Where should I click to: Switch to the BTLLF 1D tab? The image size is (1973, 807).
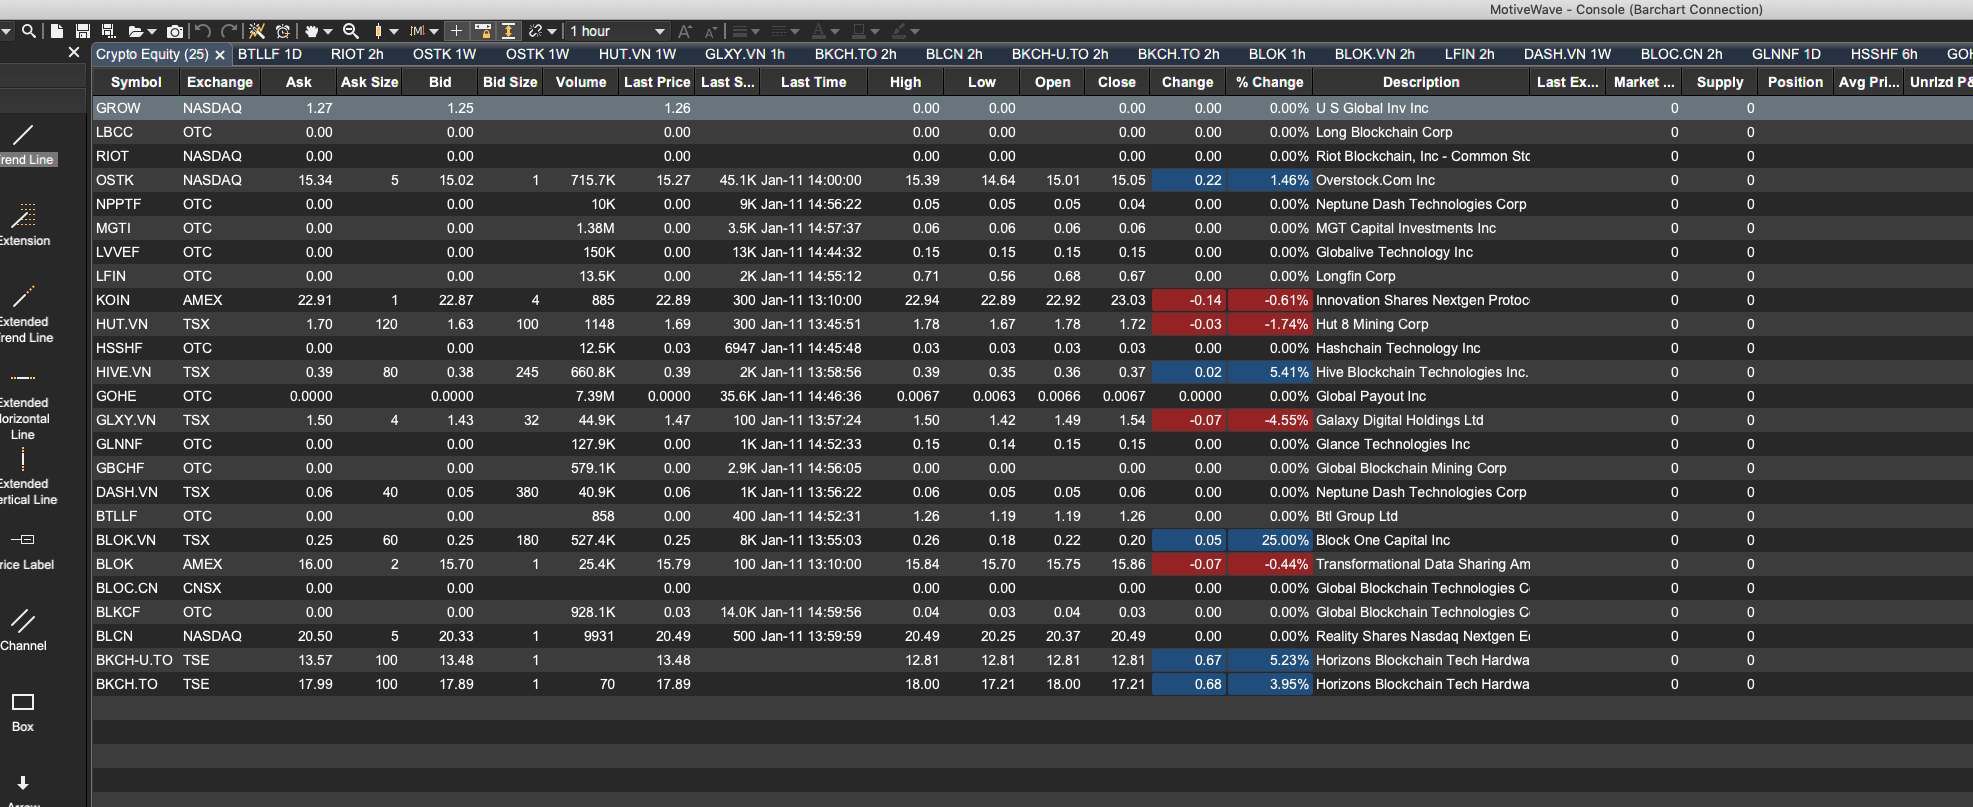(x=270, y=54)
